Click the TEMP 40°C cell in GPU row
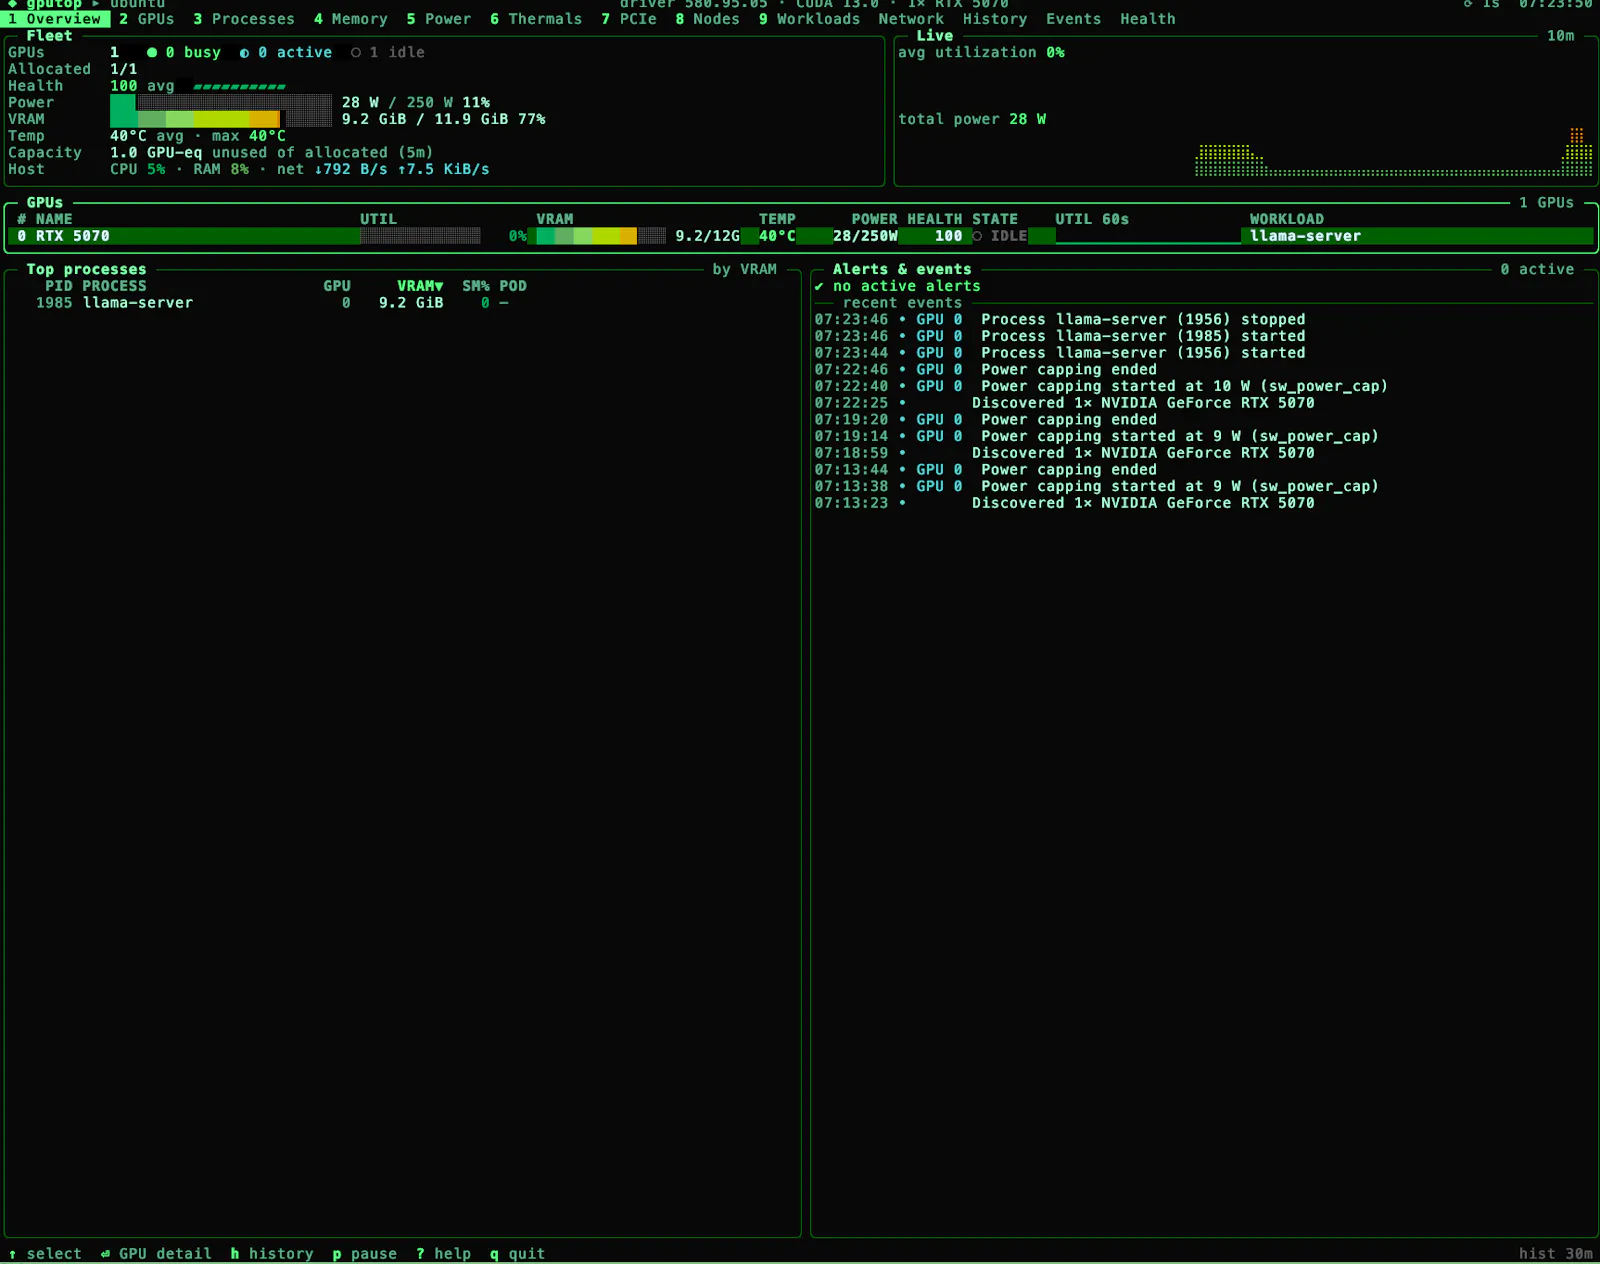The height and width of the screenshot is (1264, 1600). click(777, 236)
